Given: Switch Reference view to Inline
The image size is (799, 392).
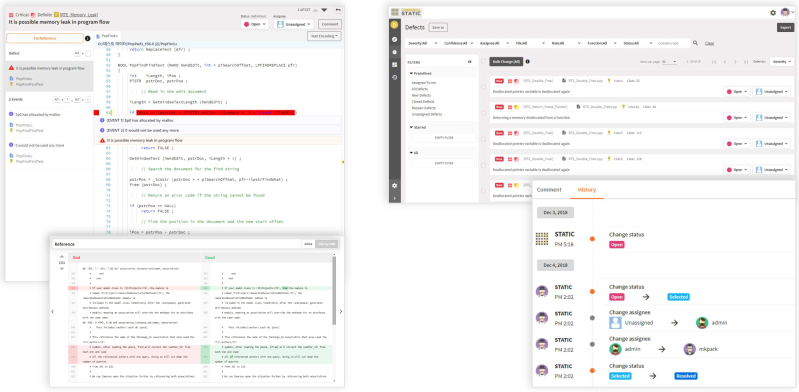Looking at the screenshot, I should (x=308, y=244).
